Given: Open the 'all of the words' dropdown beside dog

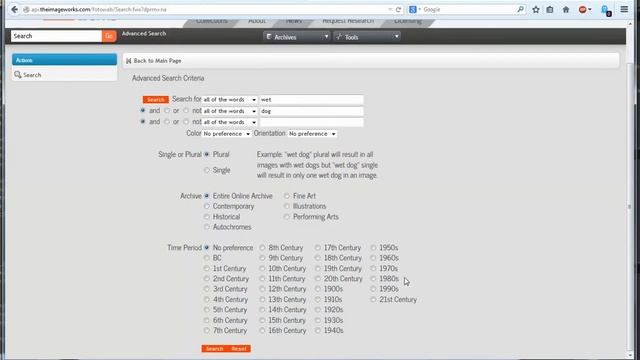Looking at the screenshot, I should point(229,111).
